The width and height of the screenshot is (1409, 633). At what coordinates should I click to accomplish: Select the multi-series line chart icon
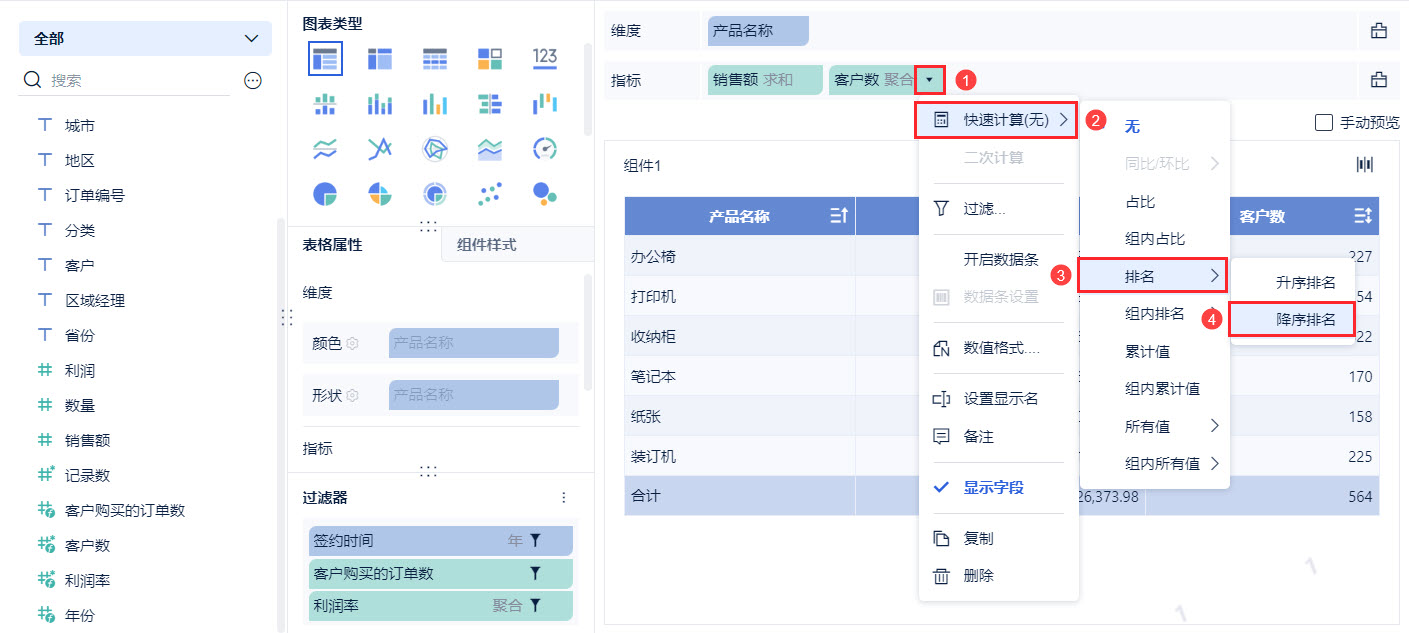pos(380,149)
